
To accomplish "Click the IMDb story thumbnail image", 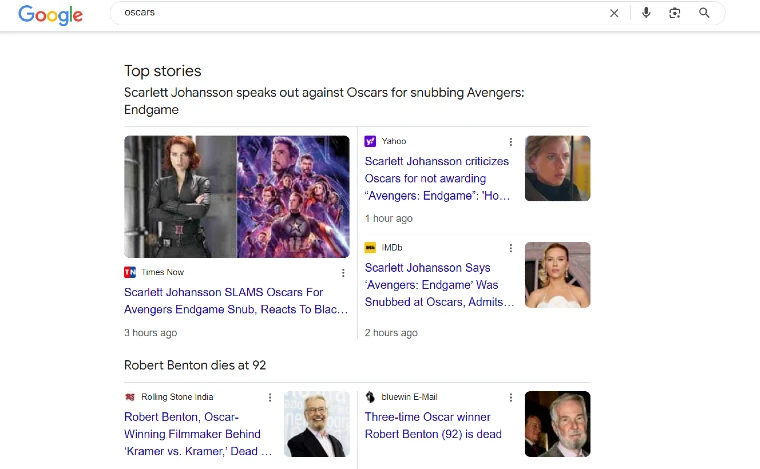I will tap(557, 275).
